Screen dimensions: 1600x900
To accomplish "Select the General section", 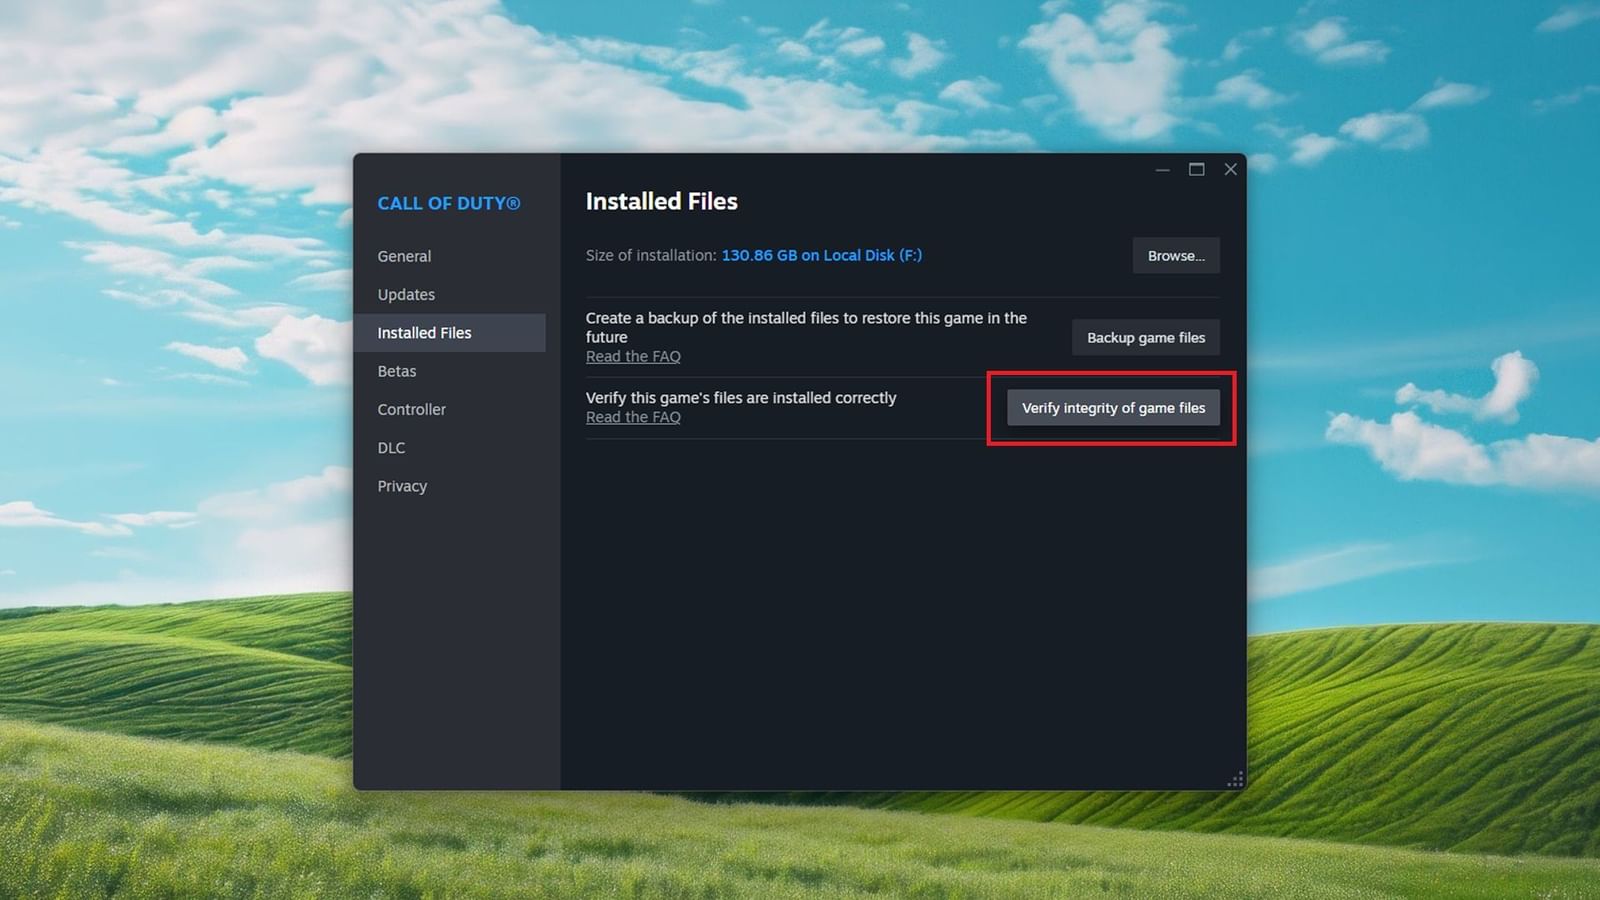I will pos(404,256).
